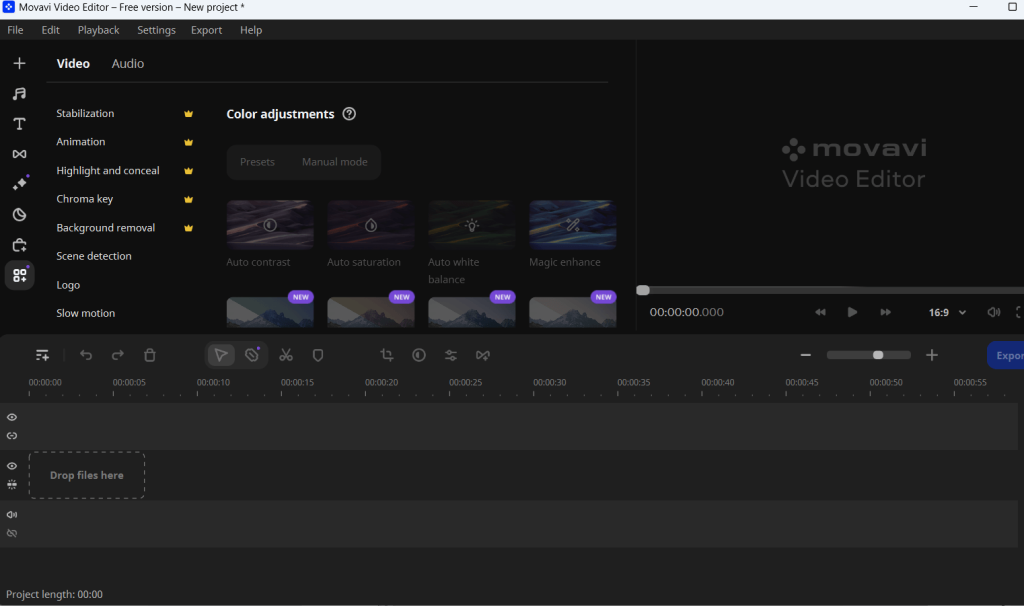Screen dimensions: 1024x606
Task: Click the blue Export button
Action: (1006, 355)
